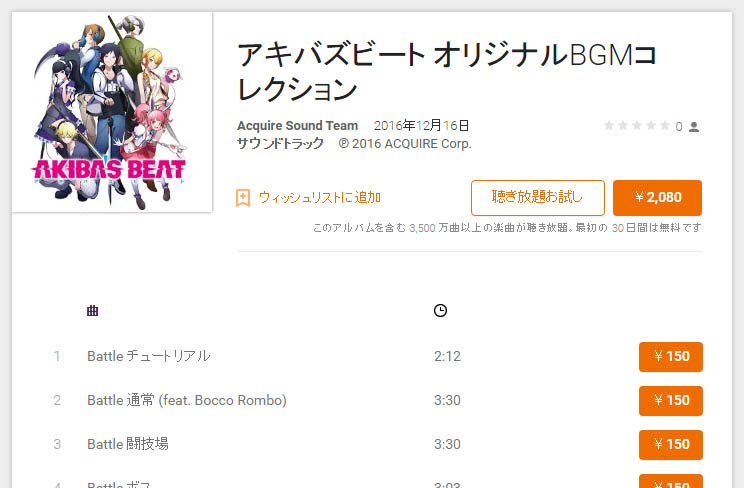Click the 曲 column header

click(x=93, y=311)
